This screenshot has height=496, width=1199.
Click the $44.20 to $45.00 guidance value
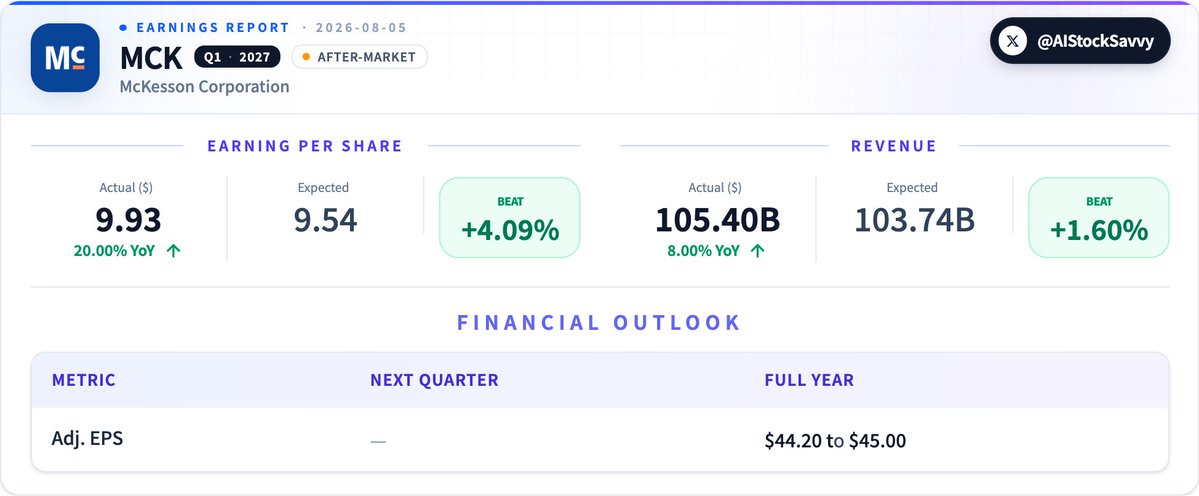tap(835, 441)
